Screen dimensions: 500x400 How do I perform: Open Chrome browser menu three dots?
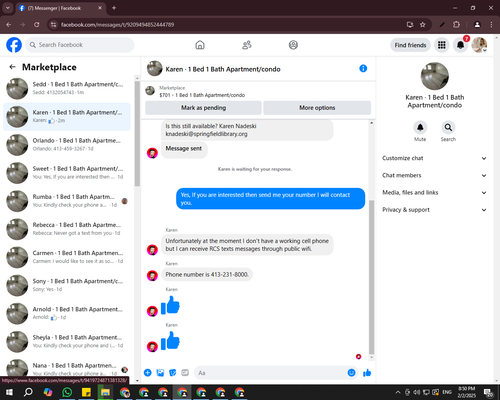pos(491,25)
